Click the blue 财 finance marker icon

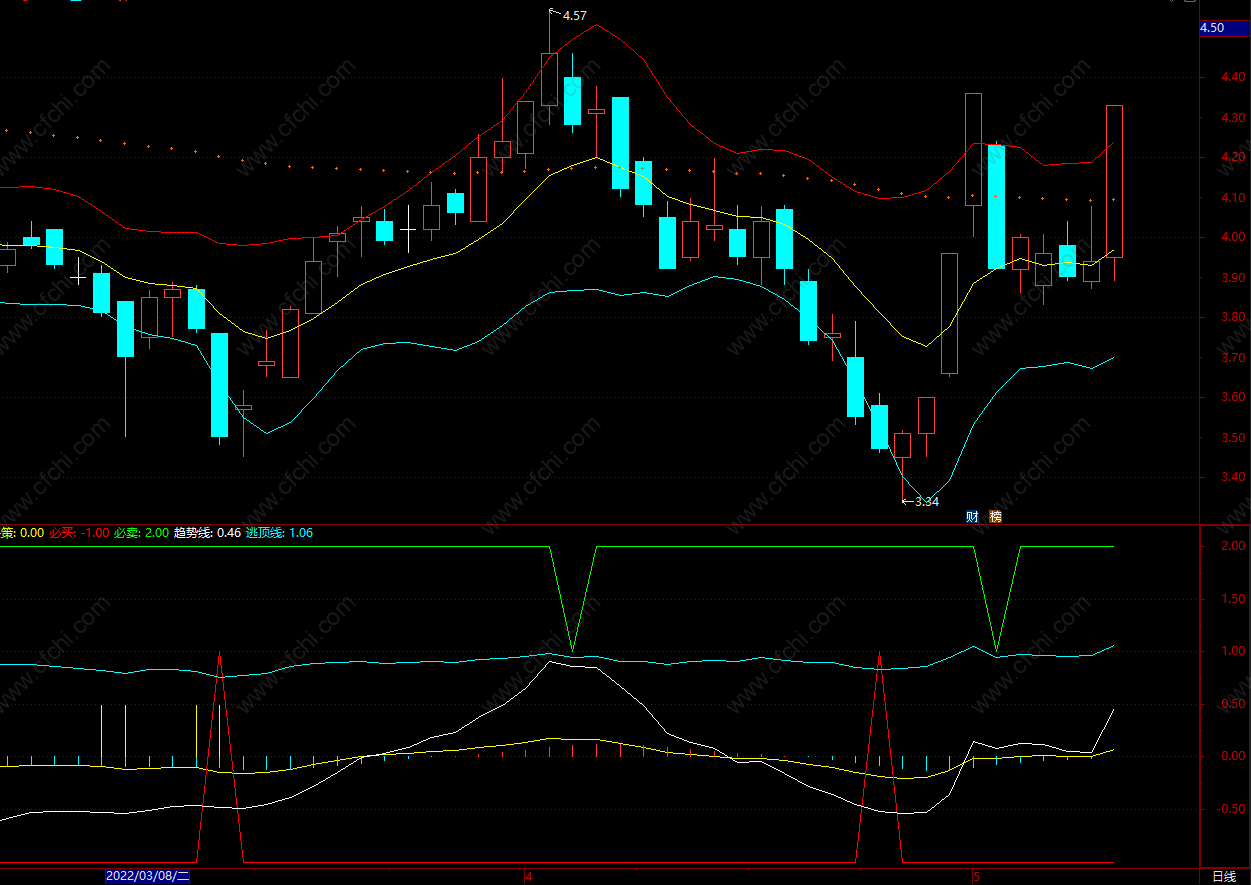[x=972, y=517]
